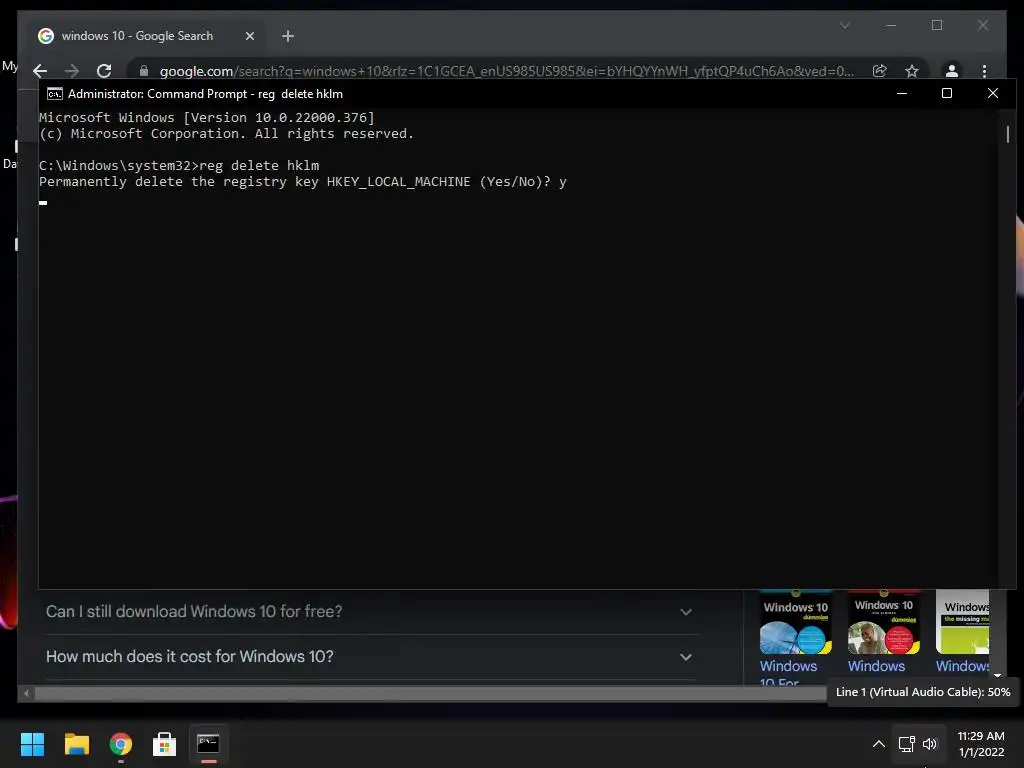The height and width of the screenshot is (768, 1024).
Task: Switch to Chrome from taskbar
Action: pyautogui.click(x=121, y=744)
